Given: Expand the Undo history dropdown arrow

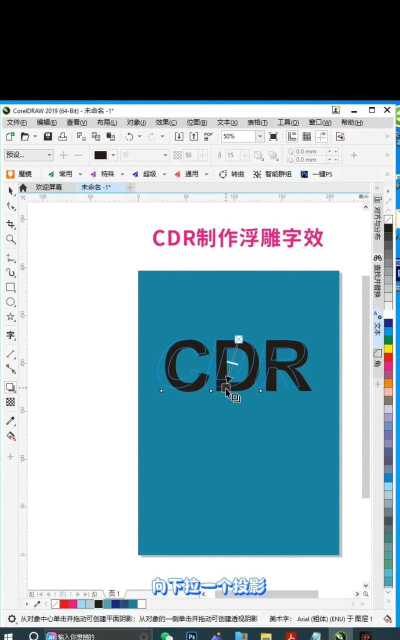Looking at the screenshot, I should 140,136.
